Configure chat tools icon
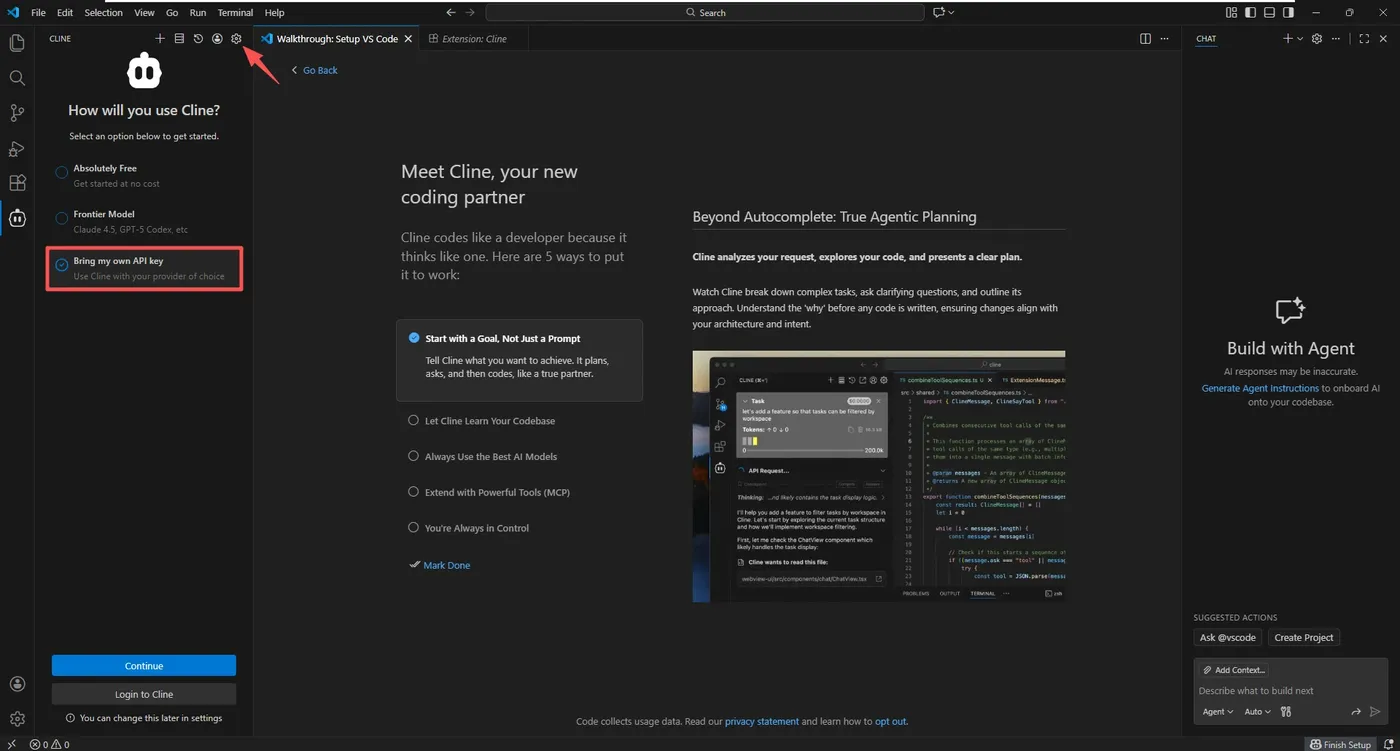 1286,712
